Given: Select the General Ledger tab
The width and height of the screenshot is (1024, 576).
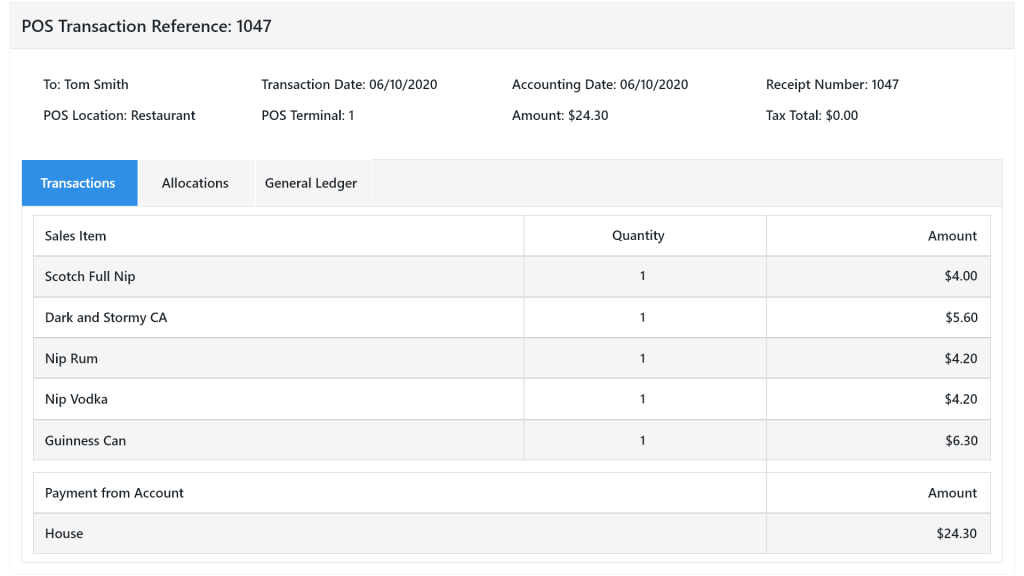Looking at the screenshot, I should pos(311,183).
